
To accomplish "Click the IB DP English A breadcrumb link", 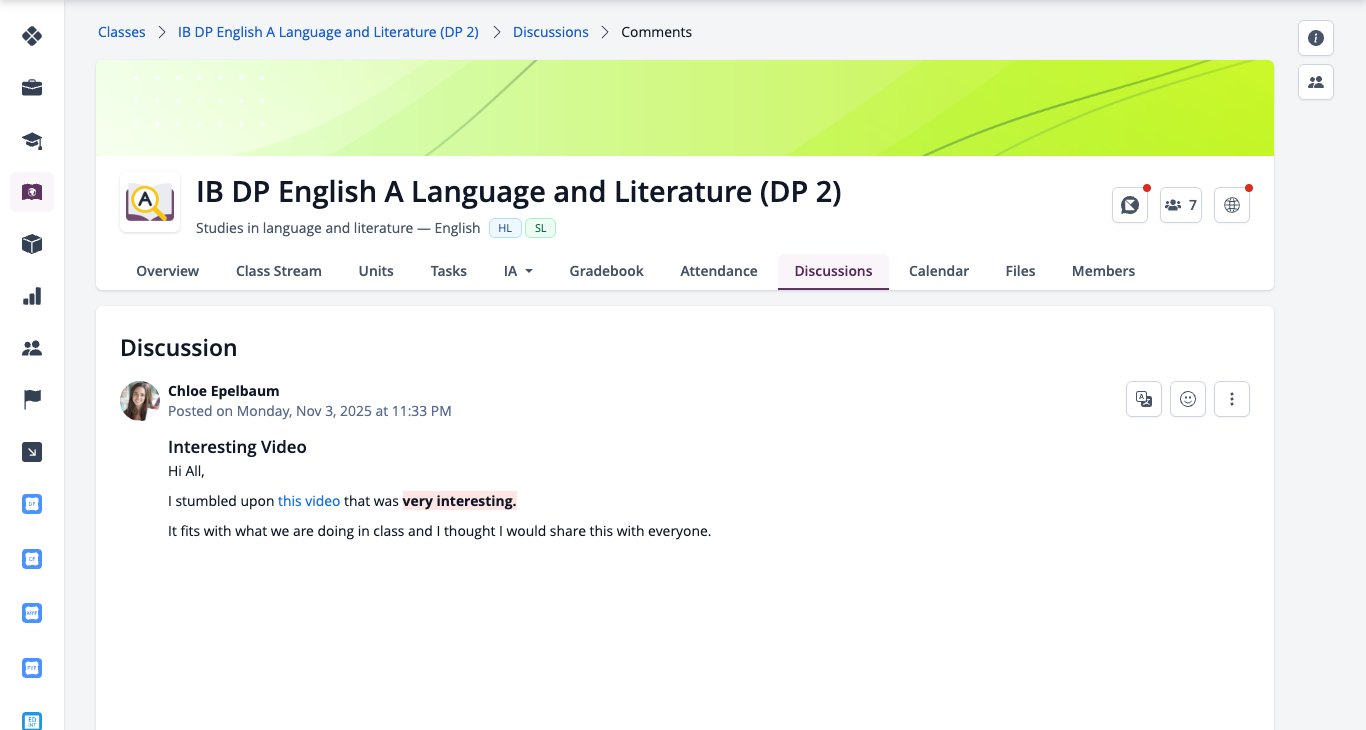I will point(328,32).
